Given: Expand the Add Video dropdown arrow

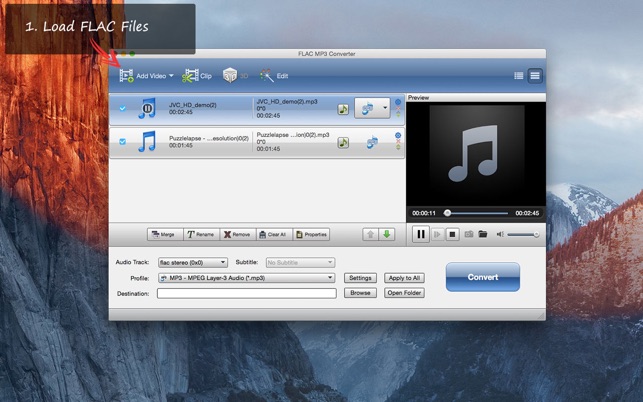Looking at the screenshot, I should [x=171, y=76].
